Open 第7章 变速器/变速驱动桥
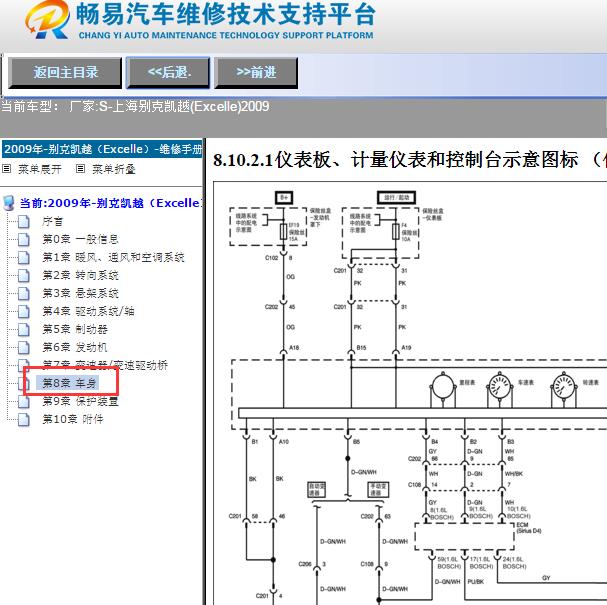 pyautogui.click(x=105, y=365)
